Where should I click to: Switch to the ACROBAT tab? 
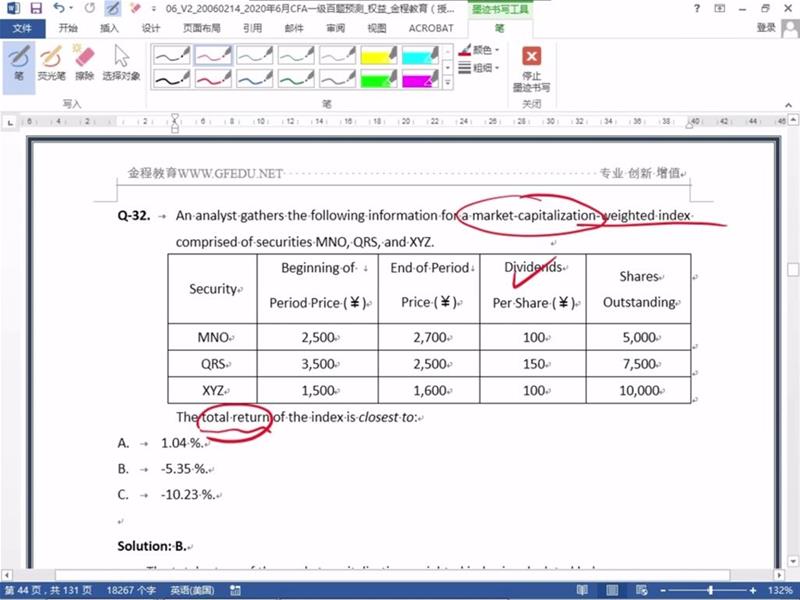click(x=431, y=28)
